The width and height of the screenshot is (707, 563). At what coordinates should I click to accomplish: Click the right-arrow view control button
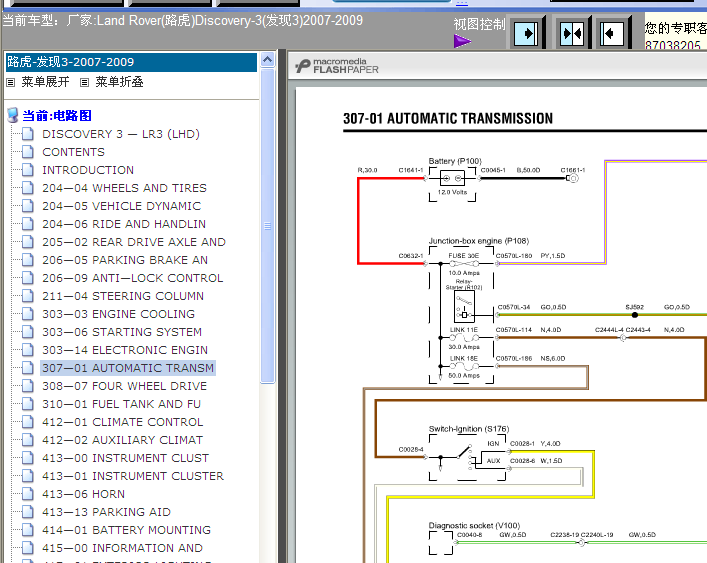(525, 33)
